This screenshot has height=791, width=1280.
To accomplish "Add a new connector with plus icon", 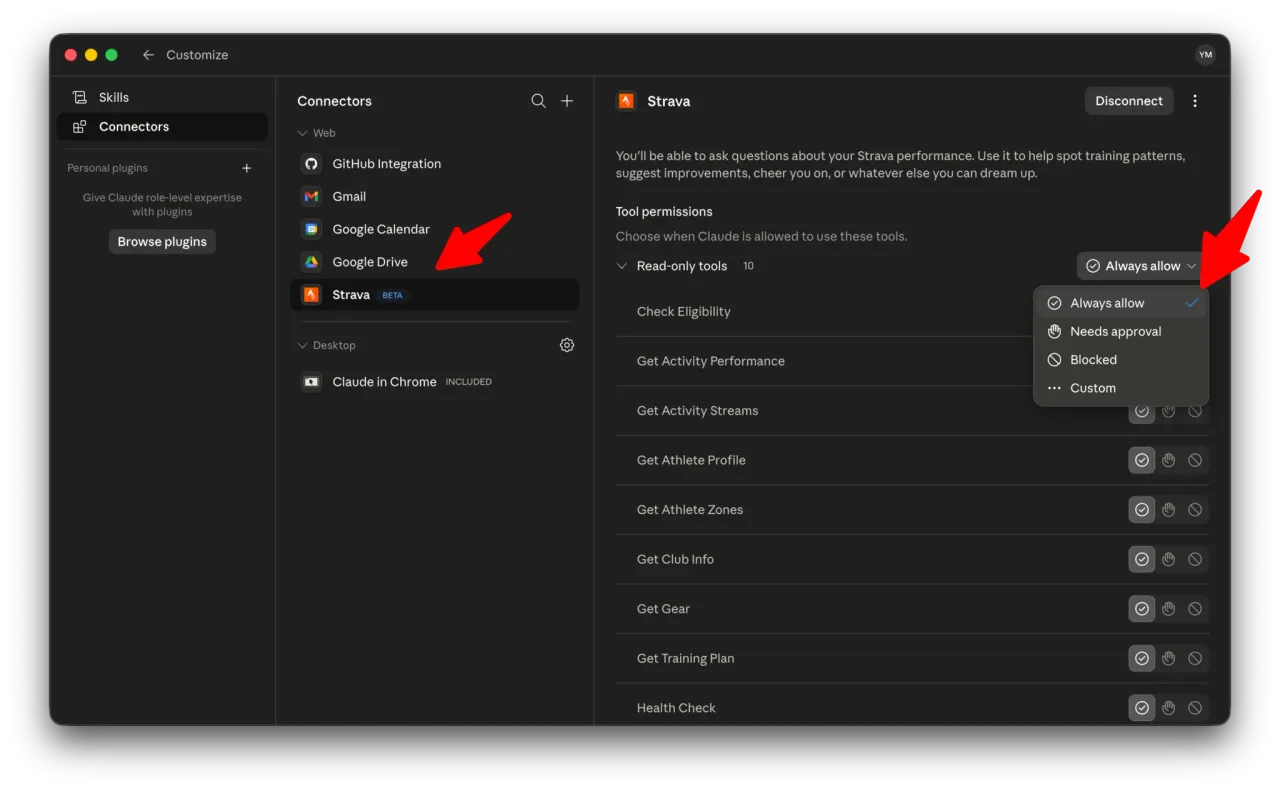I will click(567, 101).
